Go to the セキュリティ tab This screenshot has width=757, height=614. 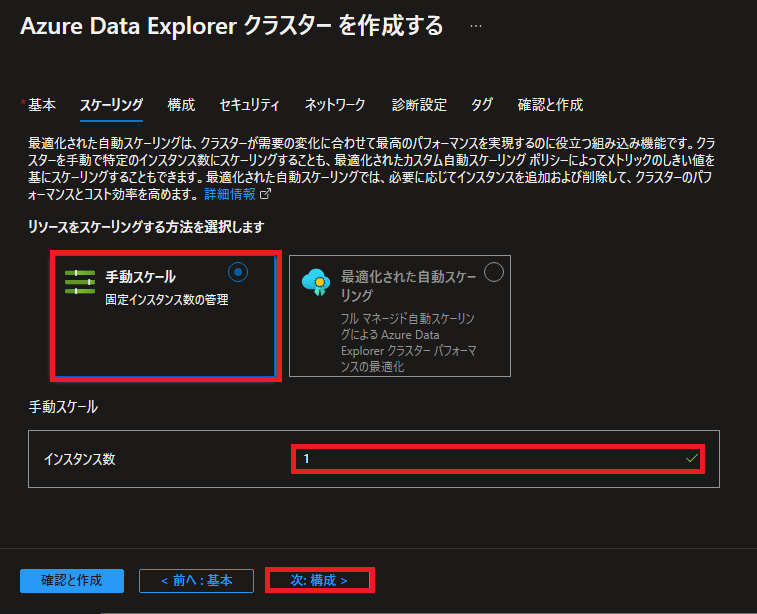(x=249, y=105)
